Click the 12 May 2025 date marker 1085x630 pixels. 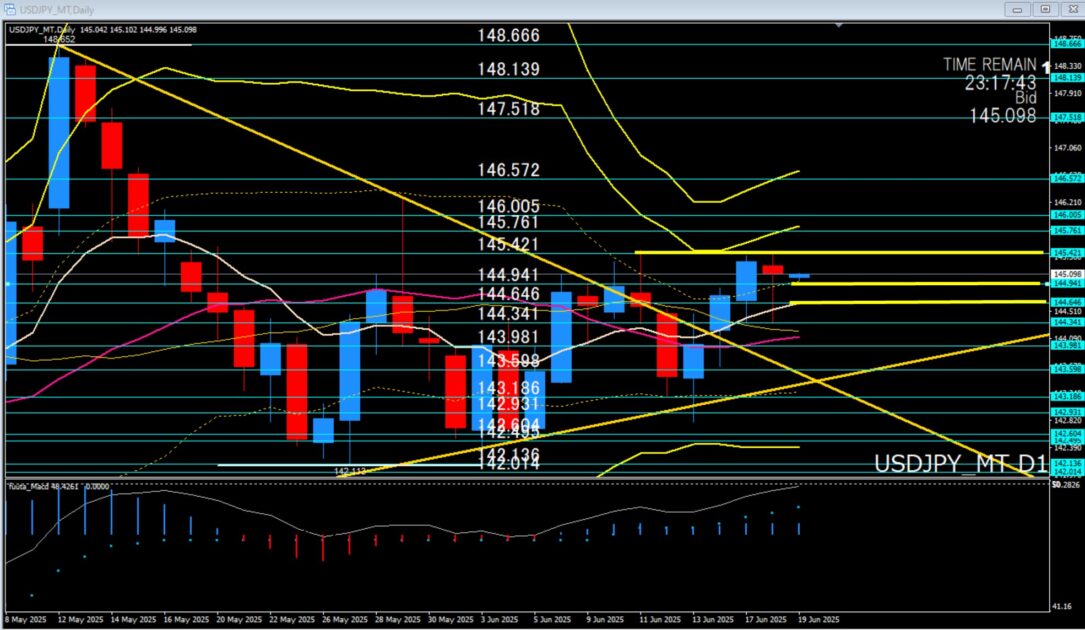tap(81, 620)
